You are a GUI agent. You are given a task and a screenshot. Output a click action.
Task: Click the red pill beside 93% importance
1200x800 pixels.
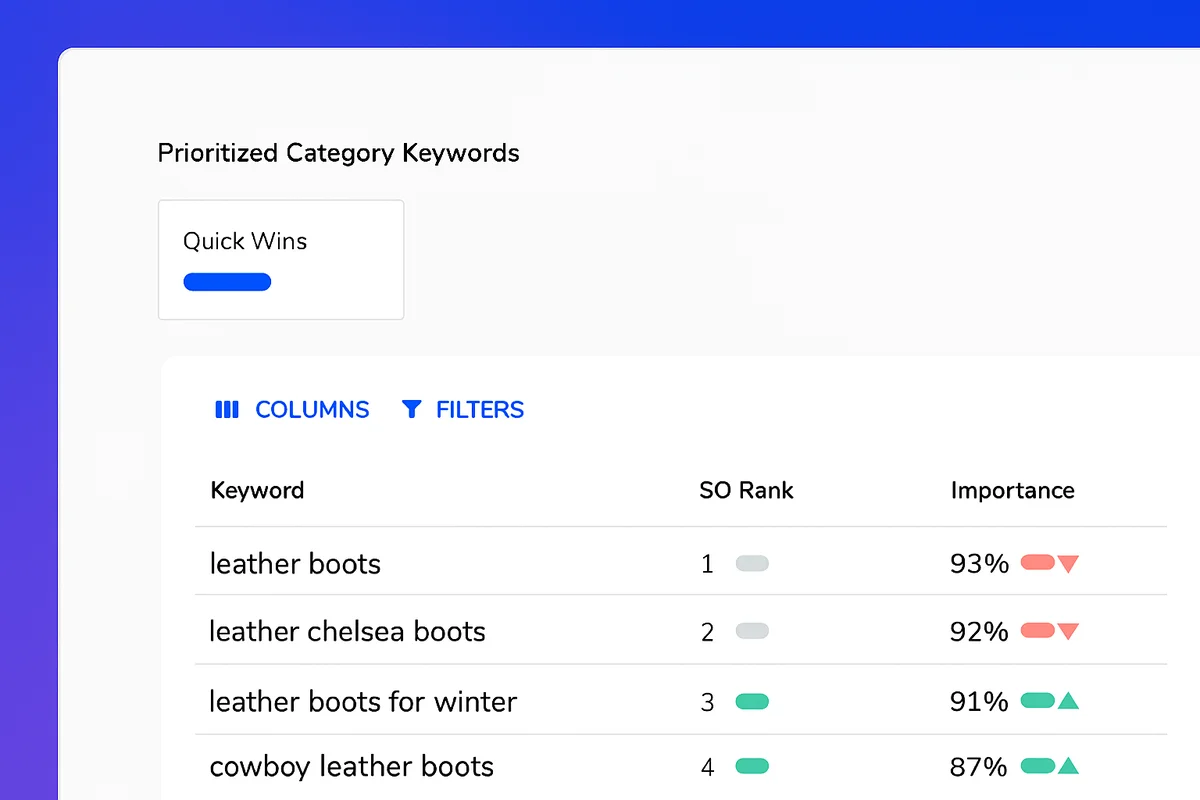(1037, 564)
